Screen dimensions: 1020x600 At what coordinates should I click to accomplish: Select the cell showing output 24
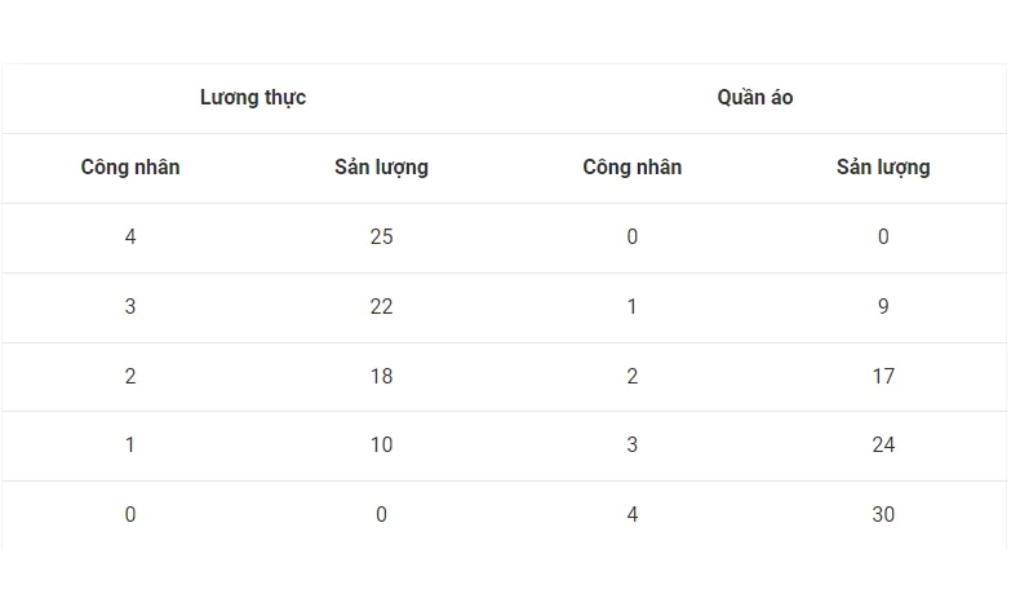click(883, 445)
